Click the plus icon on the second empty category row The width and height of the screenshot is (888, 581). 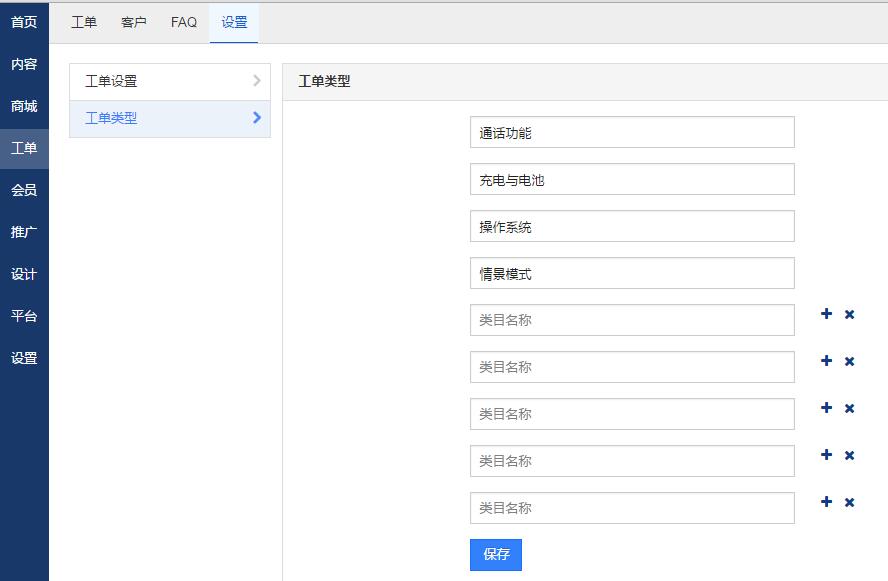[x=826, y=361]
